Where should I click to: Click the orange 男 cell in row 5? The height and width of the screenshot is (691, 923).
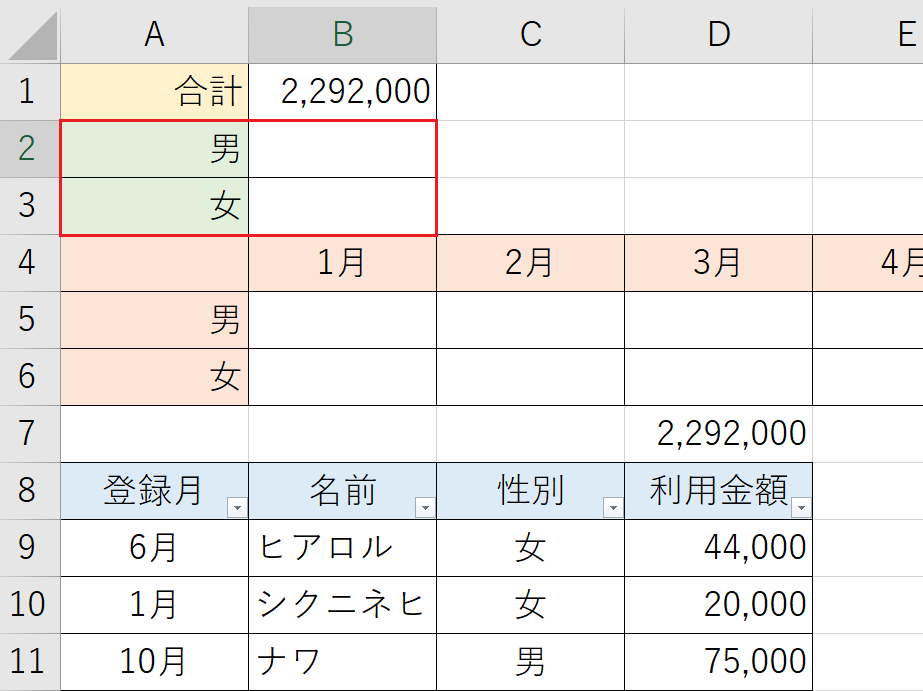click(x=154, y=320)
